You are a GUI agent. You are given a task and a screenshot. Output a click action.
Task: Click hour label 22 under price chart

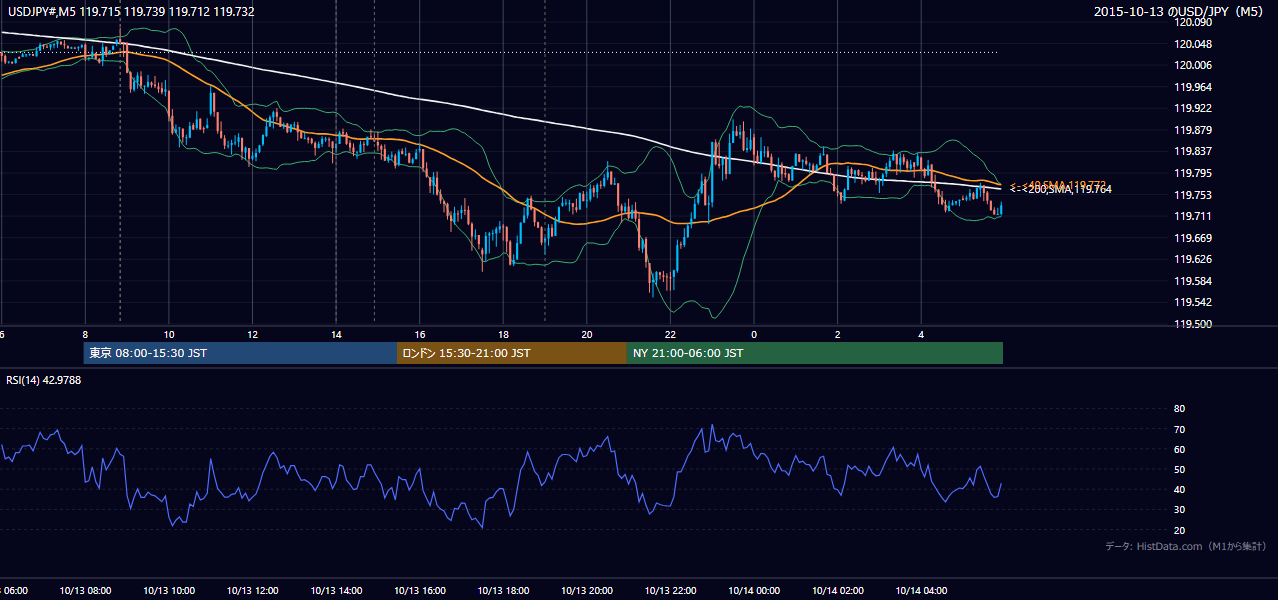670,334
